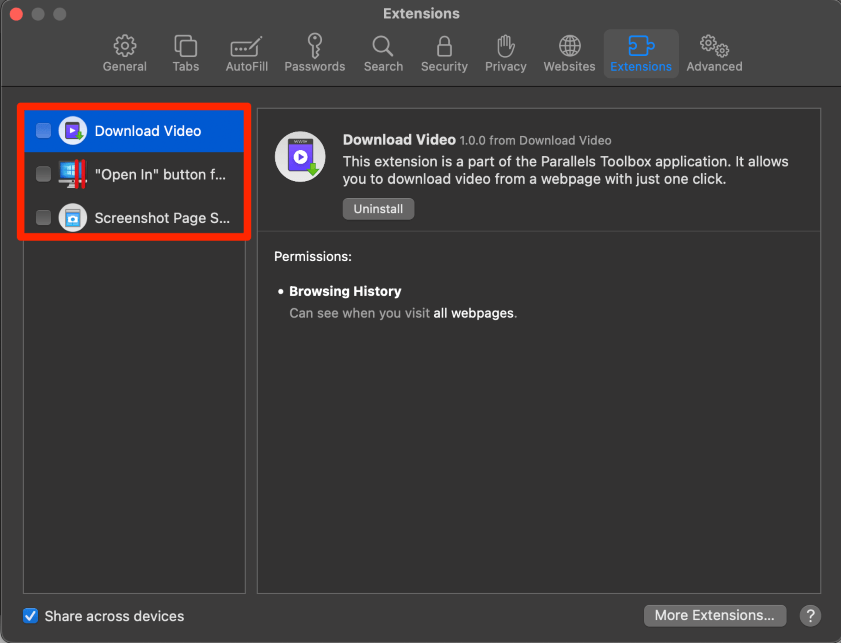Image resolution: width=841 pixels, height=643 pixels.
Task: Click the Parallels "Open In" extension icon
Action: point(72,174)
